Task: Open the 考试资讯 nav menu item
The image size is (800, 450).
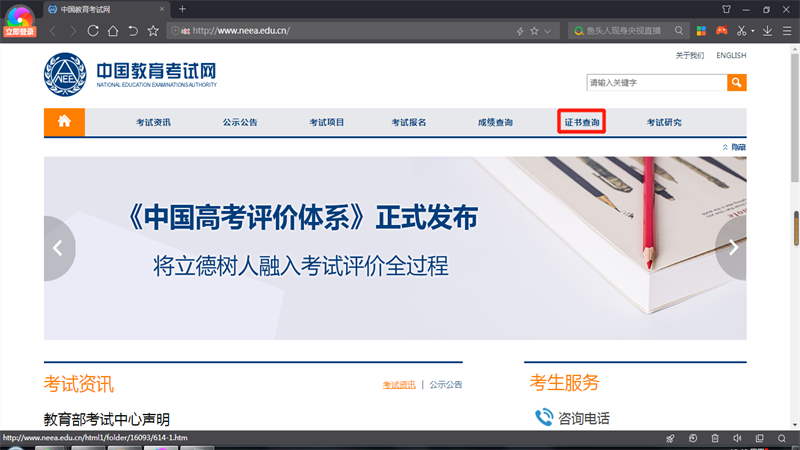Action: point(153,122)
